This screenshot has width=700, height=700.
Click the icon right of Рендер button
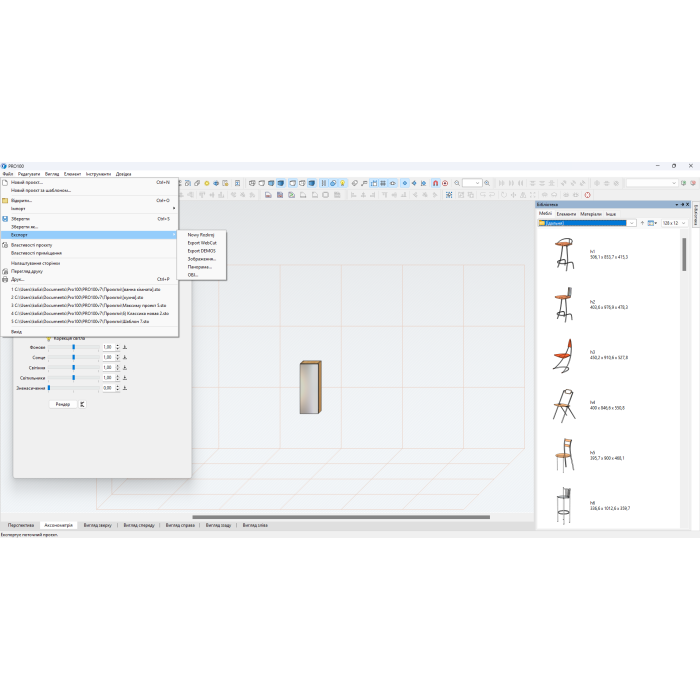83,404
